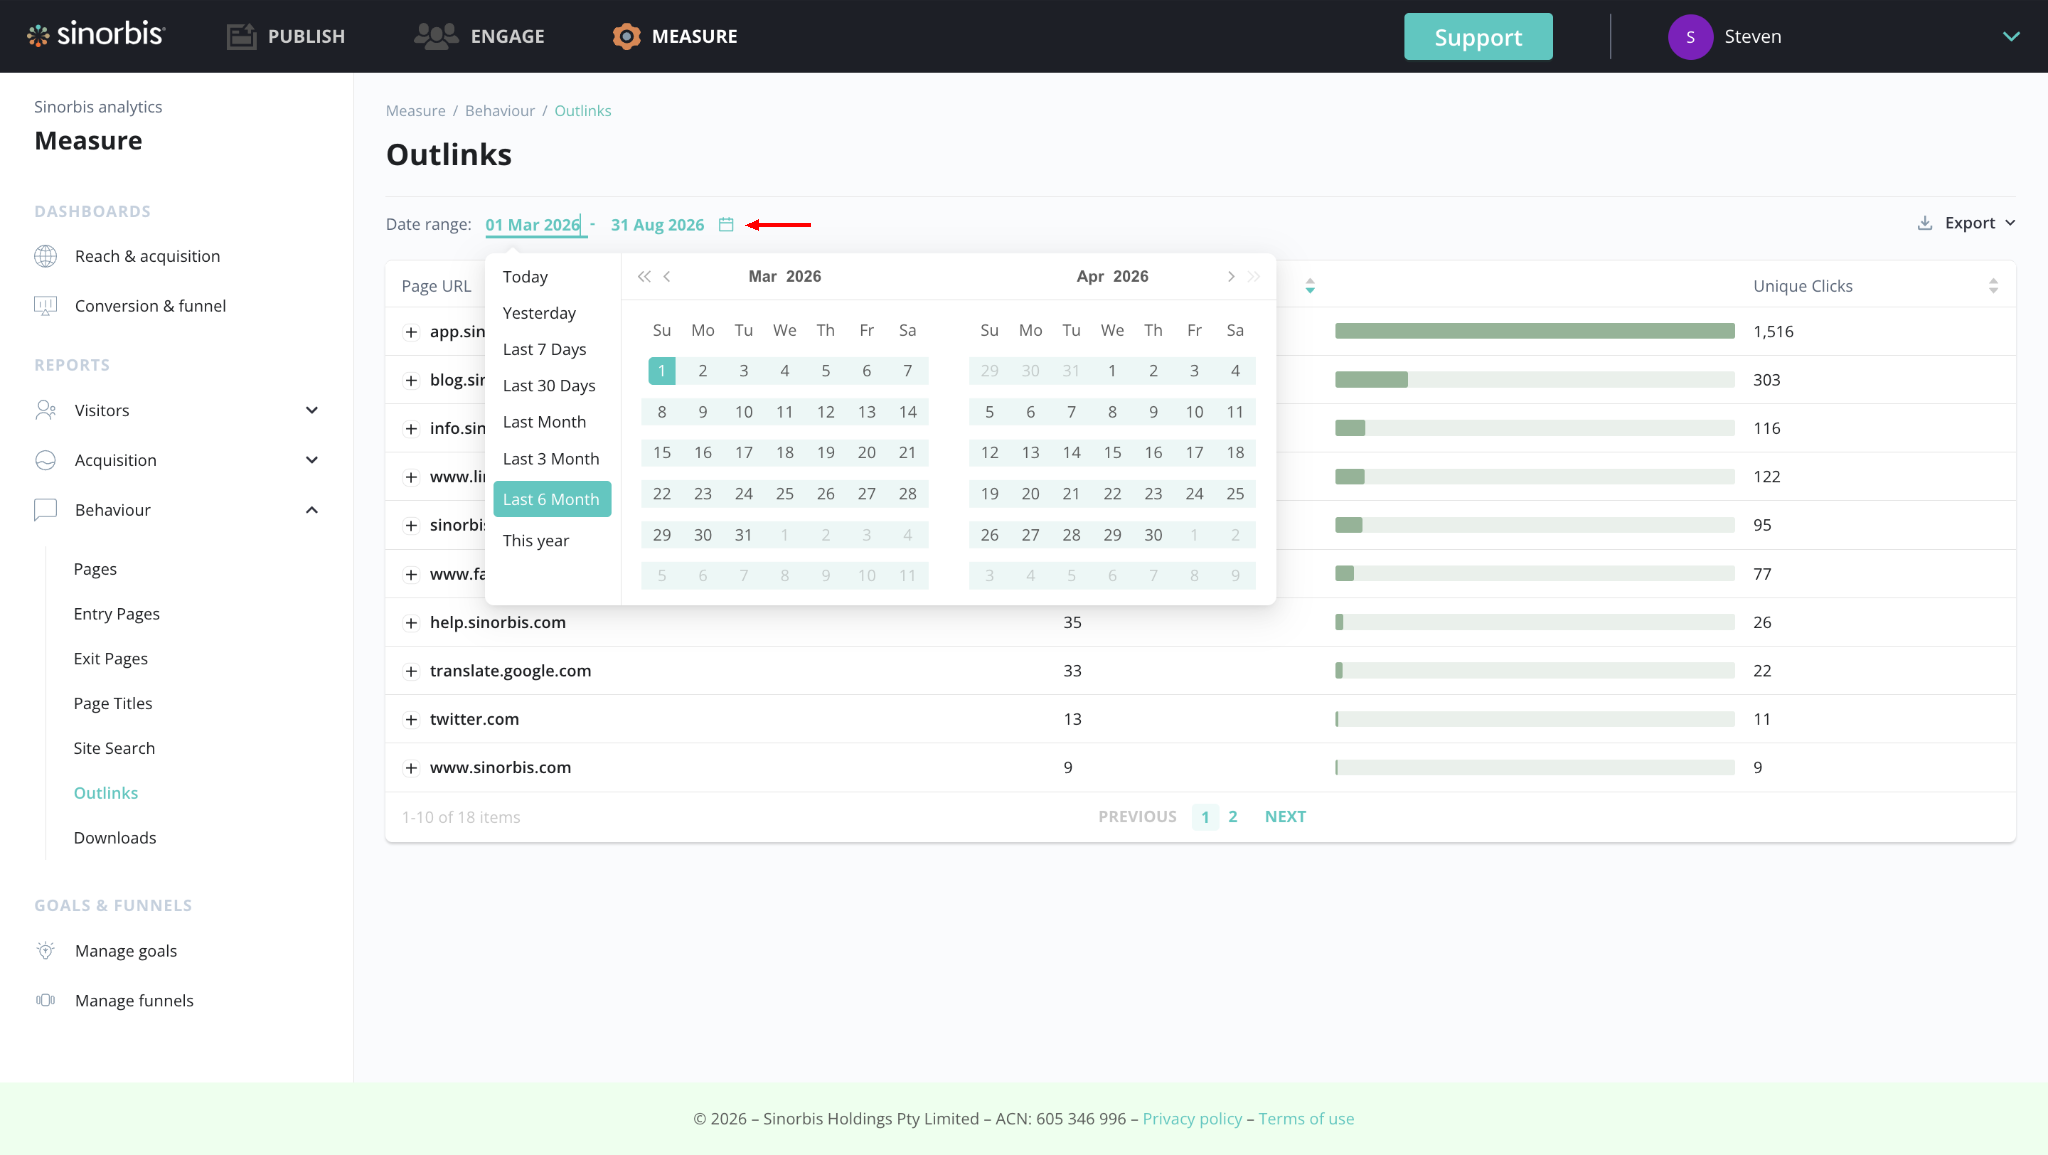2048x1155 pixels.
Task: Sort the clicks column beside the calendar
Action: click(x=1310, y=286)
